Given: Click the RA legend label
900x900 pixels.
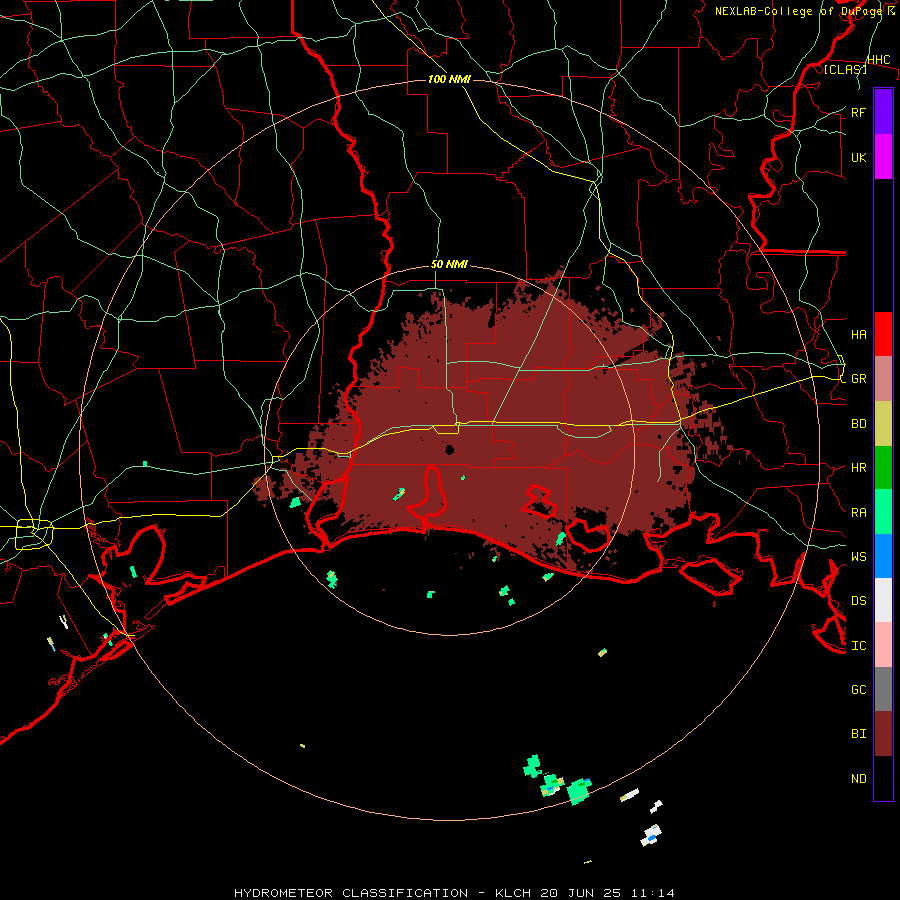Looking at the screenshot, I should pyautogui.click(x=859, y=513).
